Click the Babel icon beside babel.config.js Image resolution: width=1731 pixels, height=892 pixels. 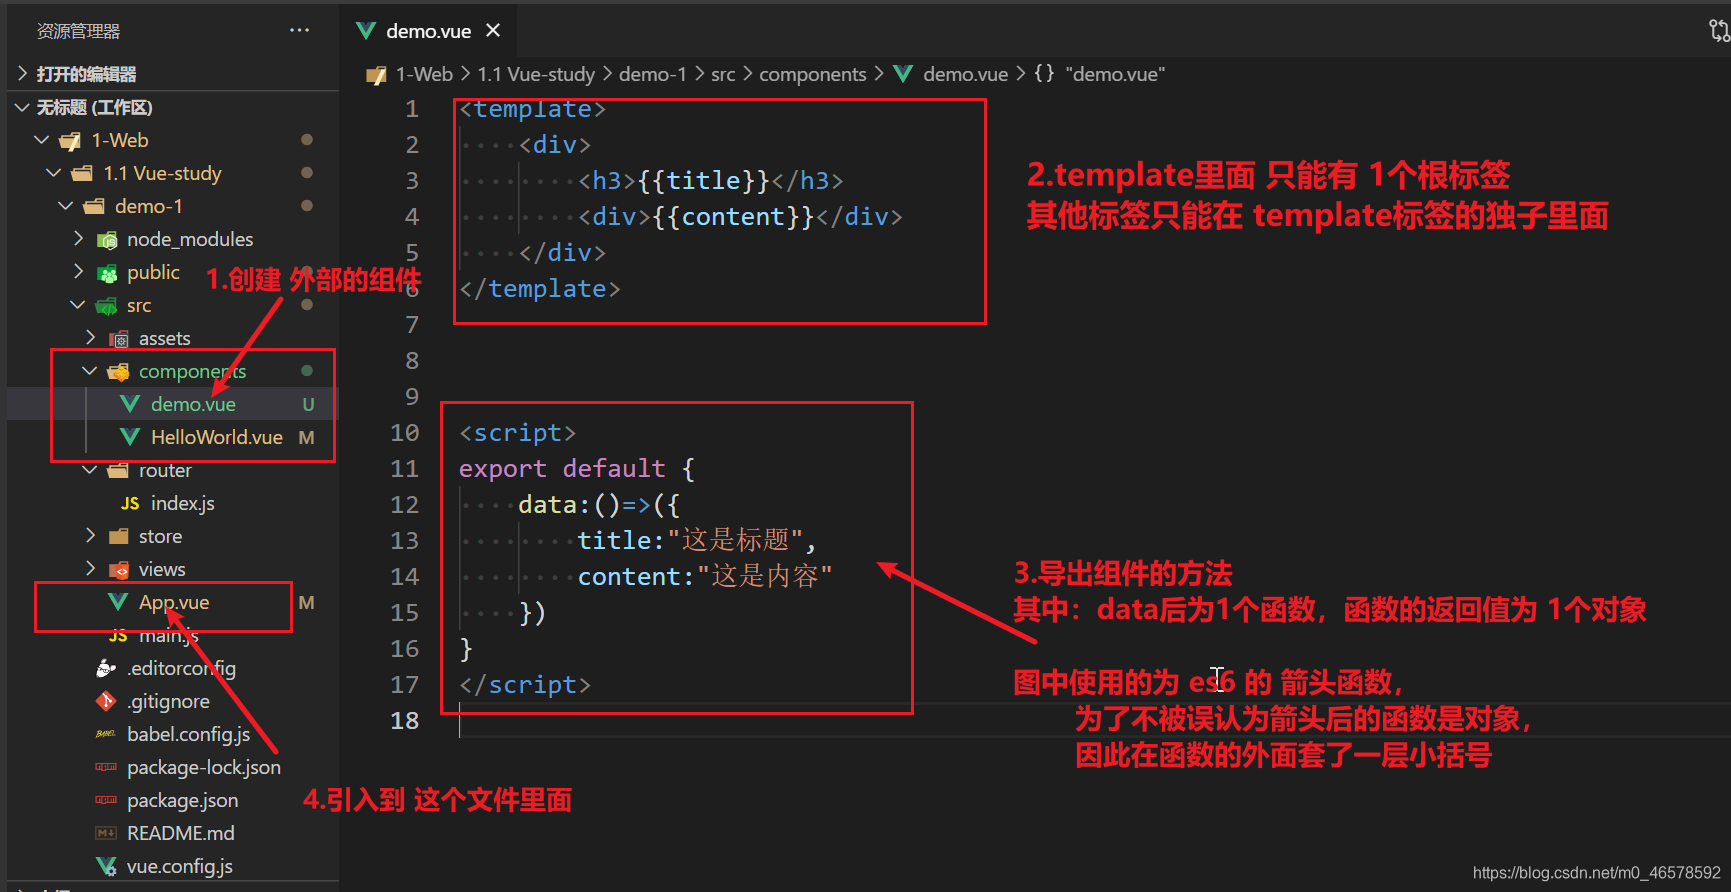point(106,734)
